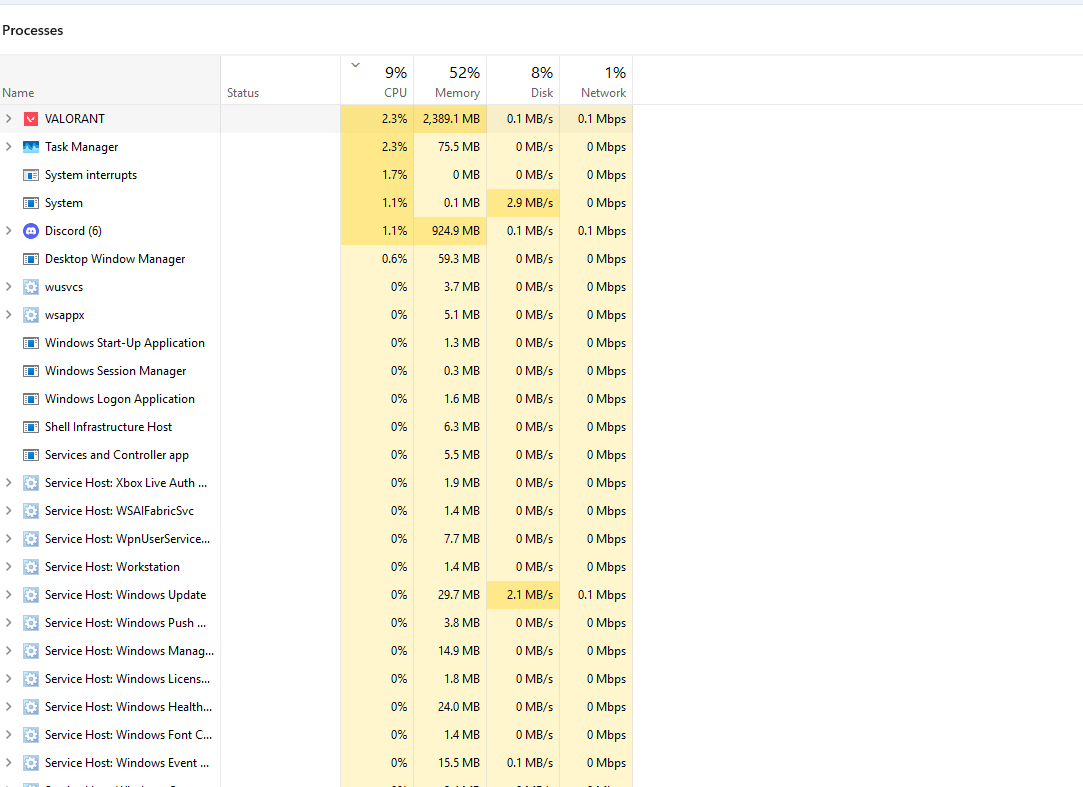Click Windows Event memory 15.5 MB

[x=459, y=763]
